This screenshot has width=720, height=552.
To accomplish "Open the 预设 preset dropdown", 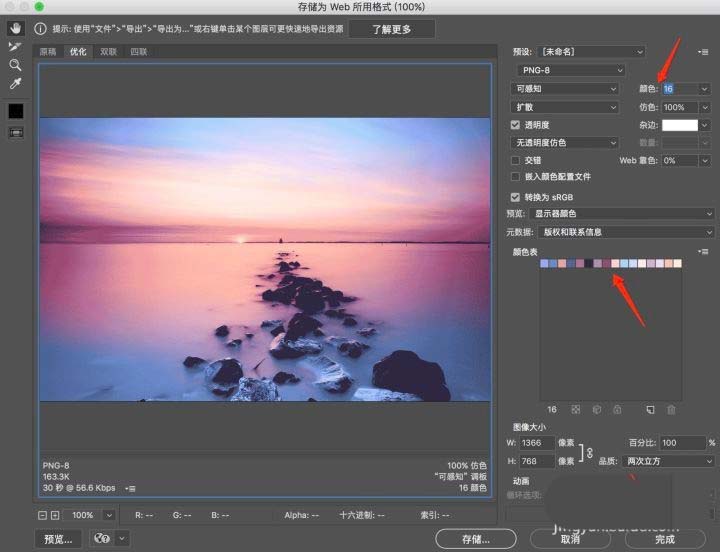I will tap(591, 52).
